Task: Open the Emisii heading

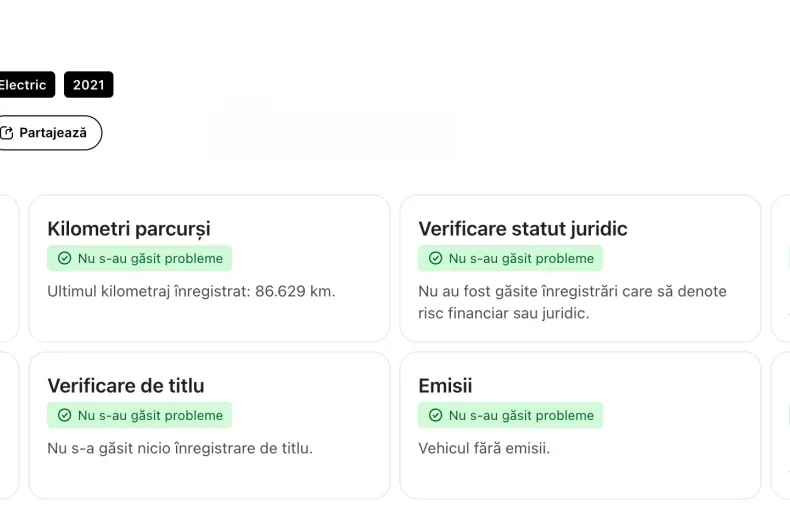Action: point(445,386)
